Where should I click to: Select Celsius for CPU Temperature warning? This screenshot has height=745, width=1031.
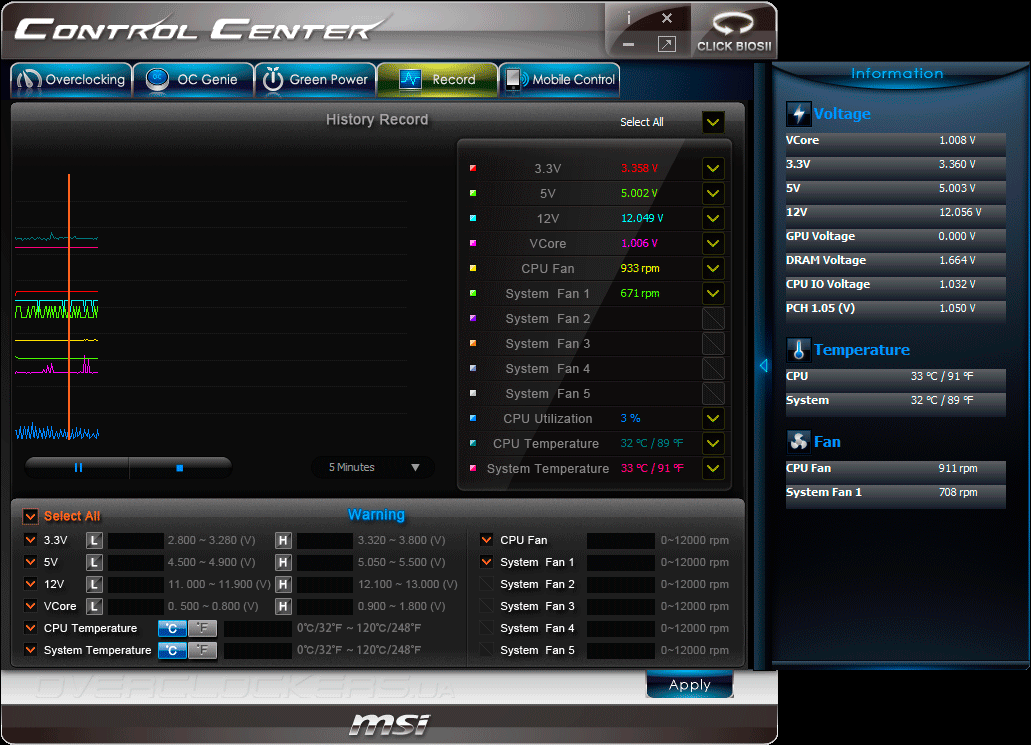pos(172,628)
